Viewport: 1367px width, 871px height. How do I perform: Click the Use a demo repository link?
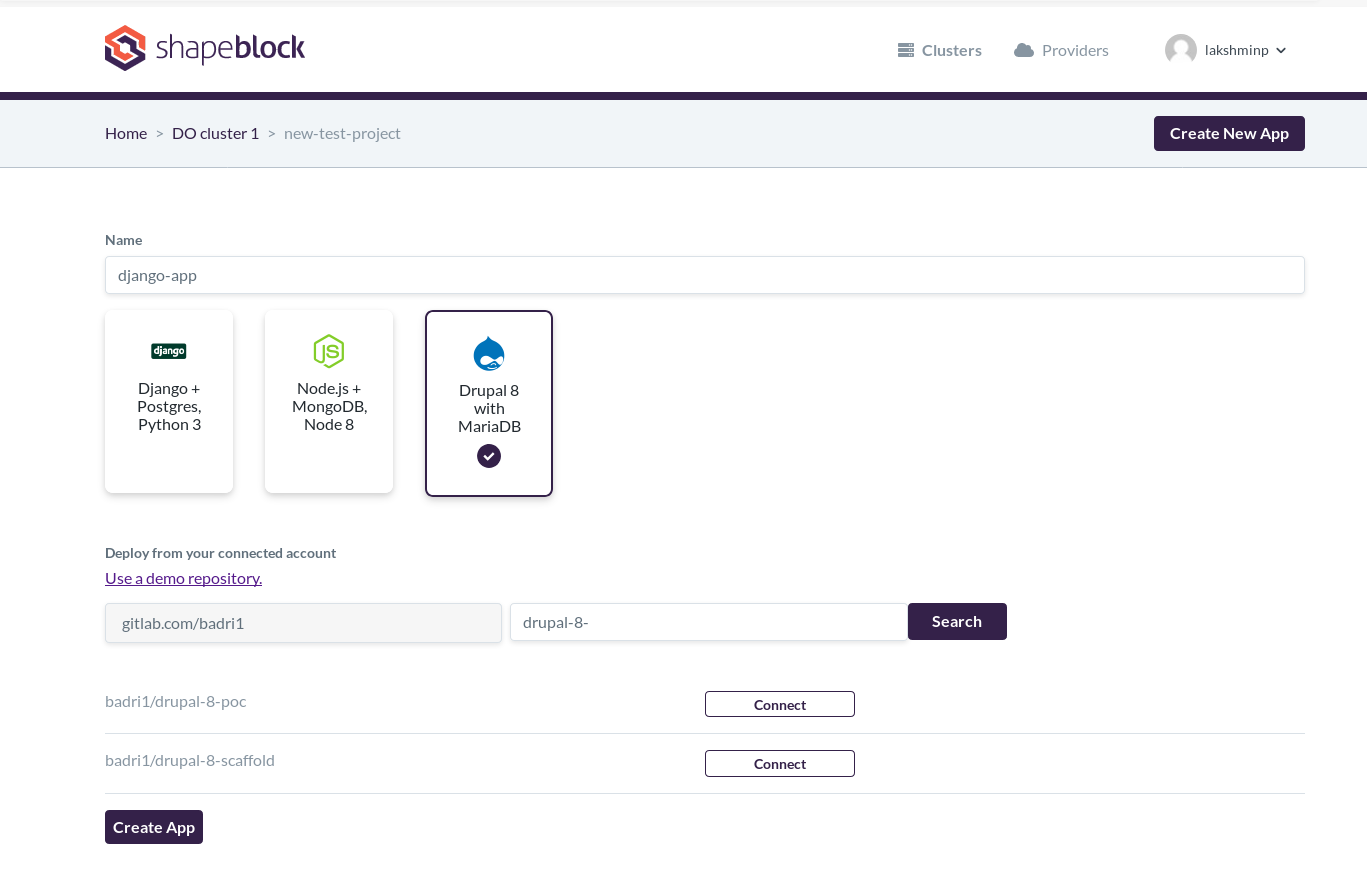coord(183,578)
